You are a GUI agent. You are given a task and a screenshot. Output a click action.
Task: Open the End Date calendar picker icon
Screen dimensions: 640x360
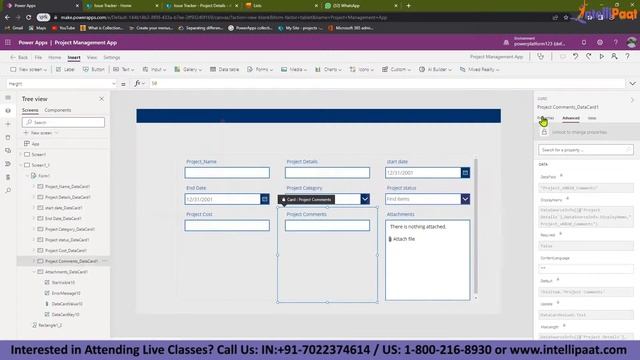pyautogui.click(x=264, y=199)
